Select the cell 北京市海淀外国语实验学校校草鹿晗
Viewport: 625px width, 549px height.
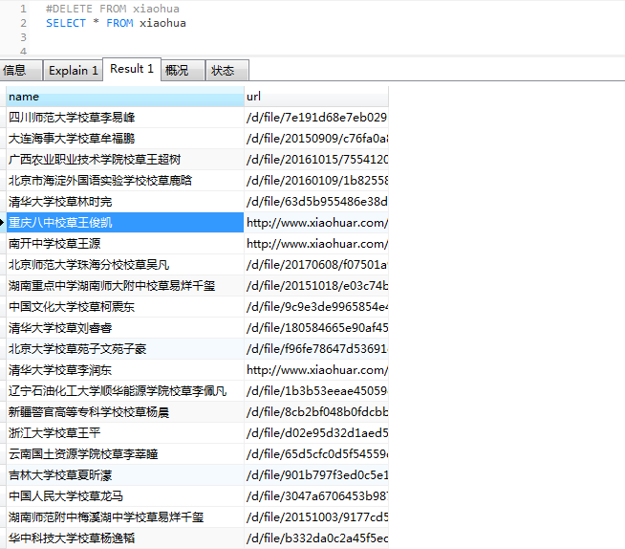click(125, 181)
